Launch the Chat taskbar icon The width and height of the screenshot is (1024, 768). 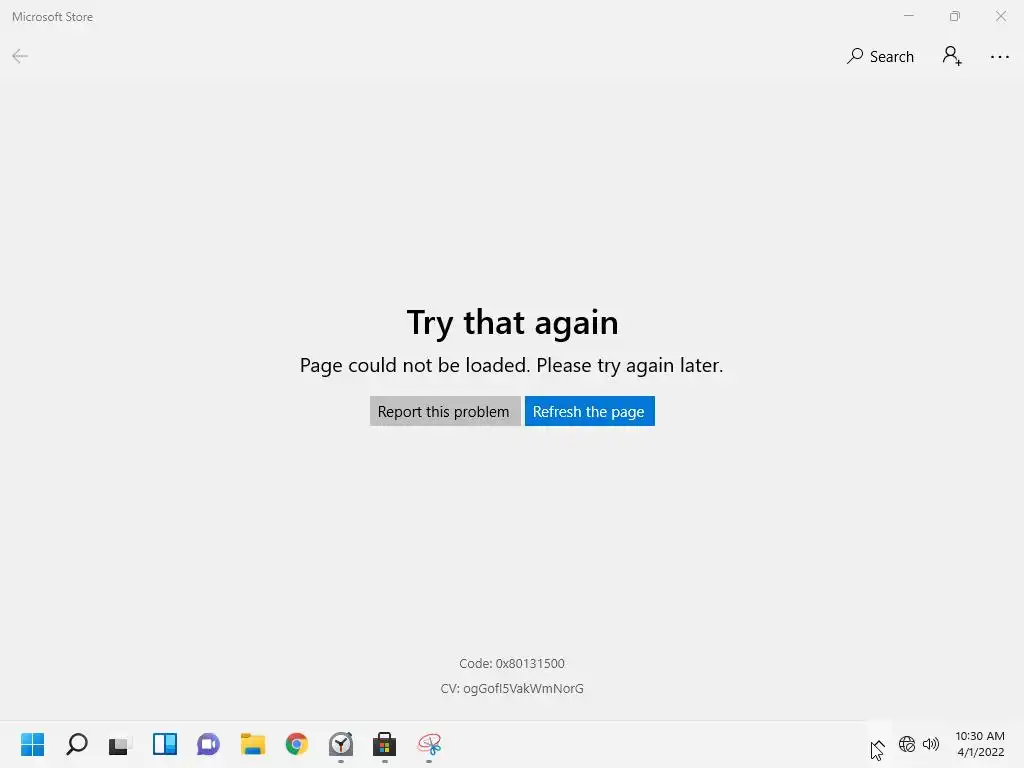pyautogui.click(x=208, y=744)
